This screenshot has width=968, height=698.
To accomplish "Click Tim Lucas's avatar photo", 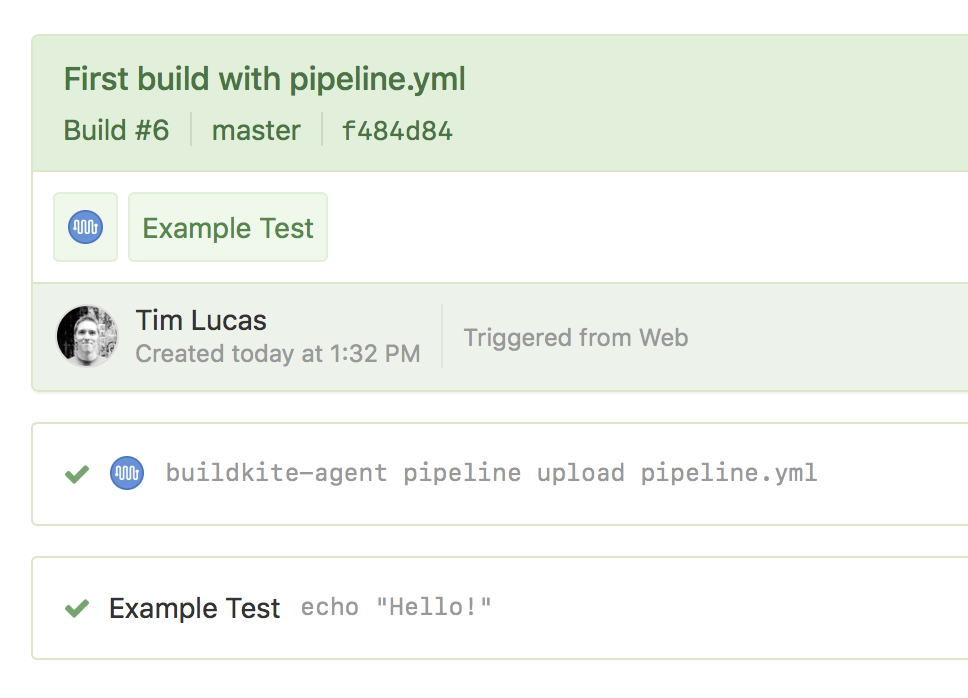I will pos(87,336).
